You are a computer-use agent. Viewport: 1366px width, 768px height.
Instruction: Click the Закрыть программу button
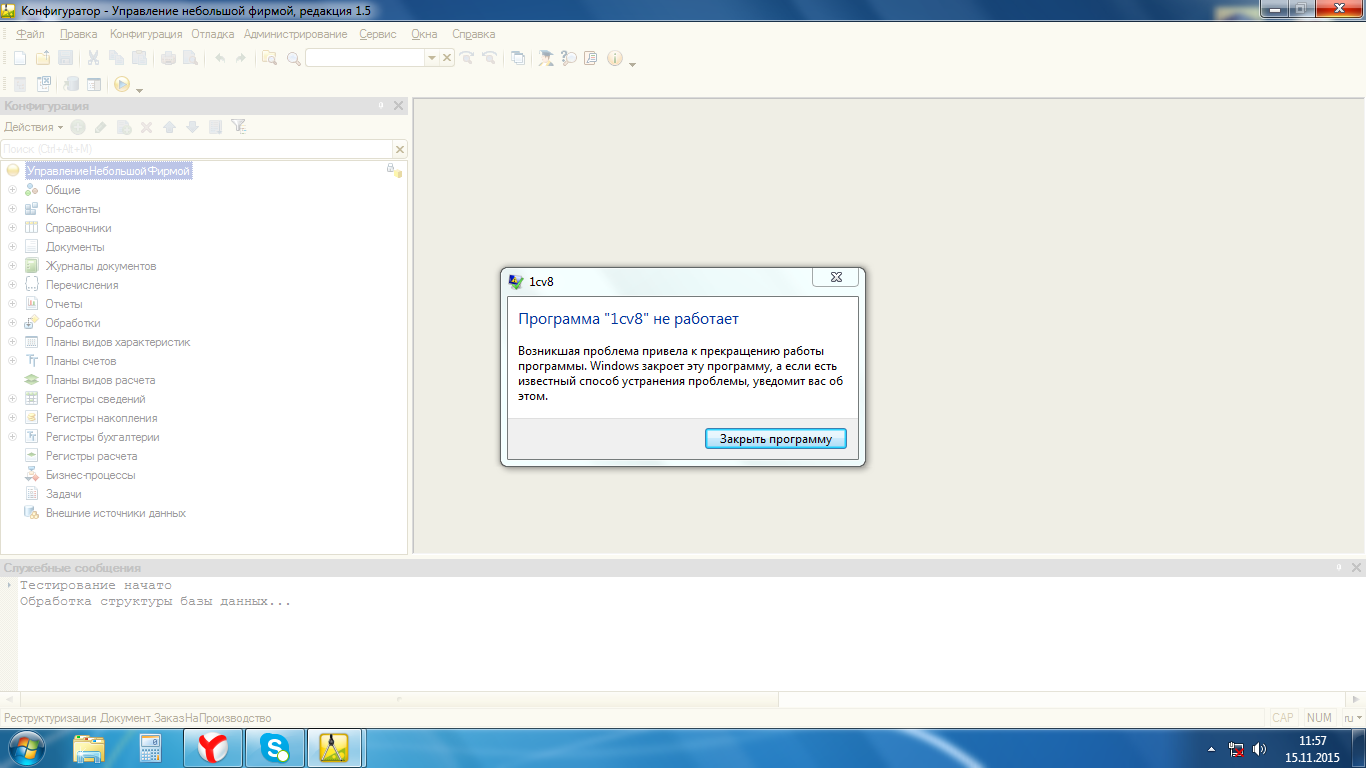pos(775,439)
